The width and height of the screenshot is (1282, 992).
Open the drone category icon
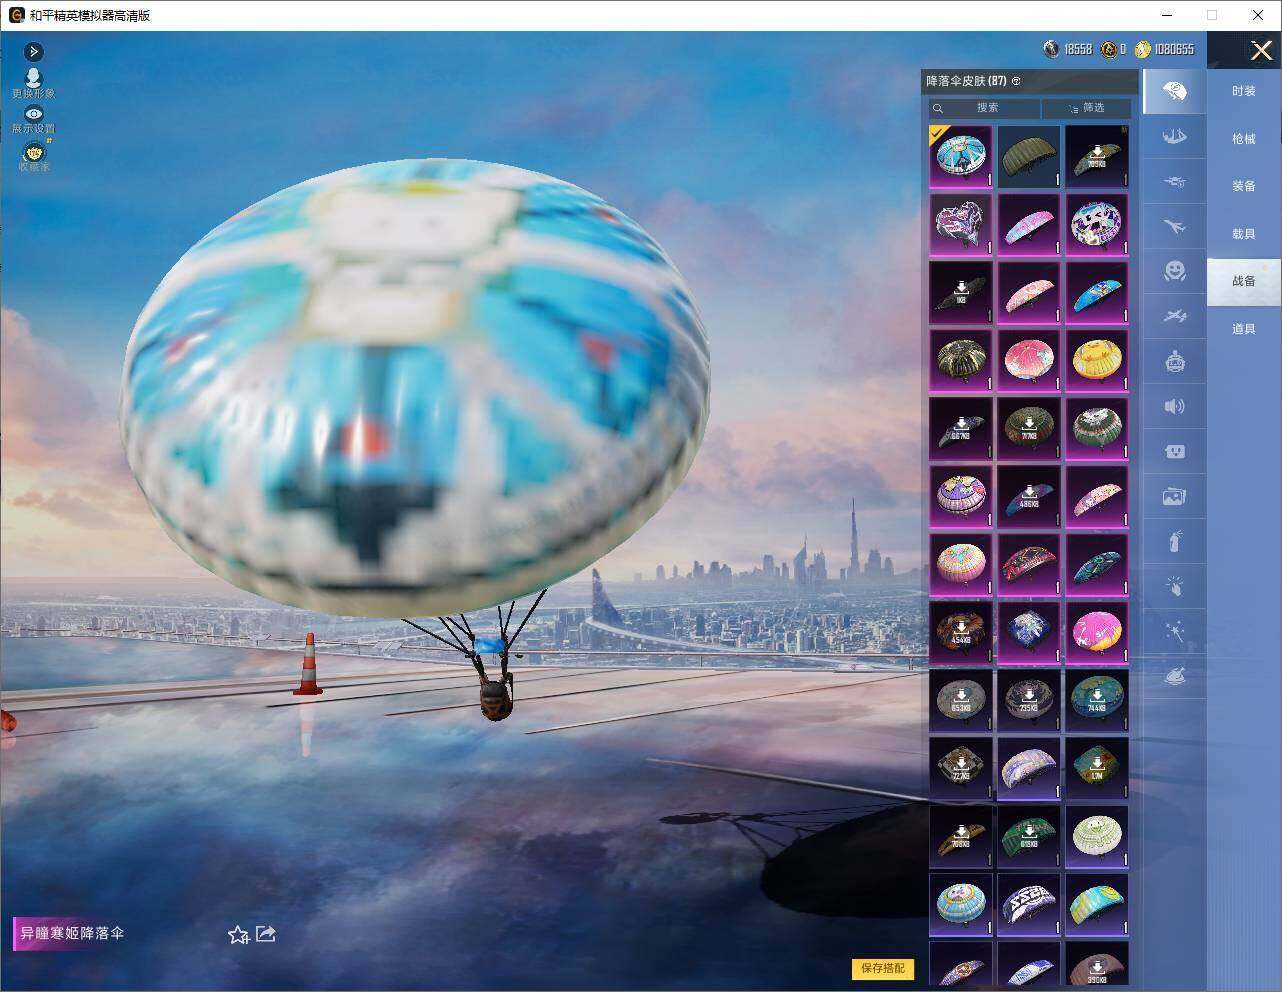pyautogui.click(x=1175, y=181)
